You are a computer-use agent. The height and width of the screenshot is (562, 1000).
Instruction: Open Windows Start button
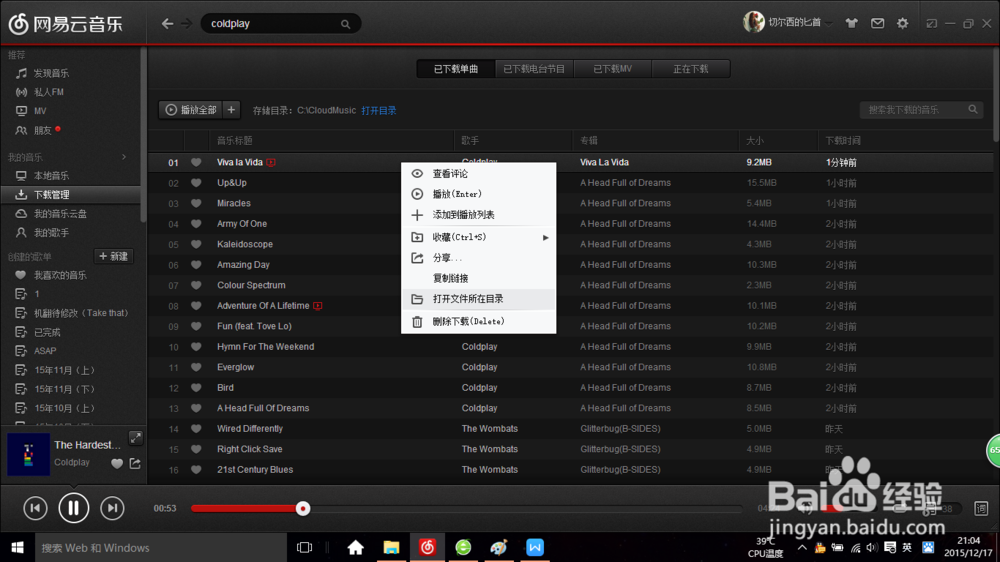click(18, 547)
